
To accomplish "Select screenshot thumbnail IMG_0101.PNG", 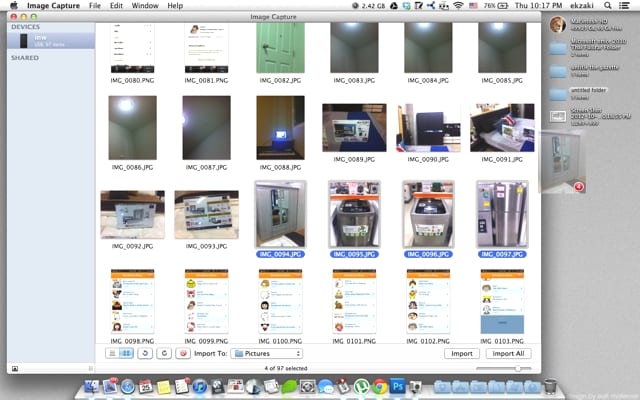I will (x=354, y=302).
